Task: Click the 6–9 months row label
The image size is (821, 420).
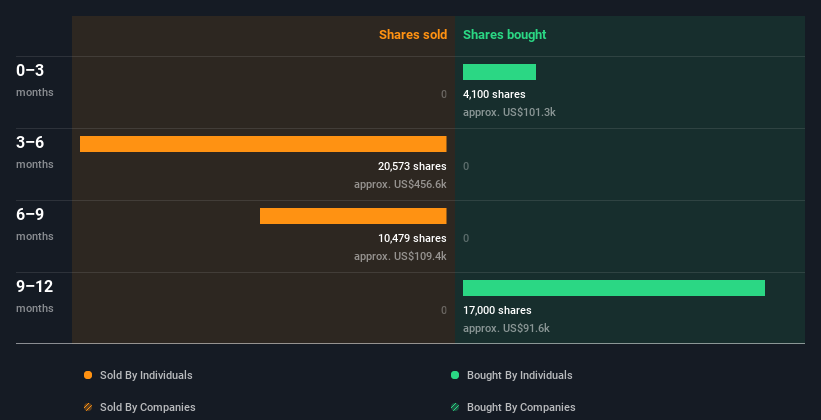Action: coord(35,224)
